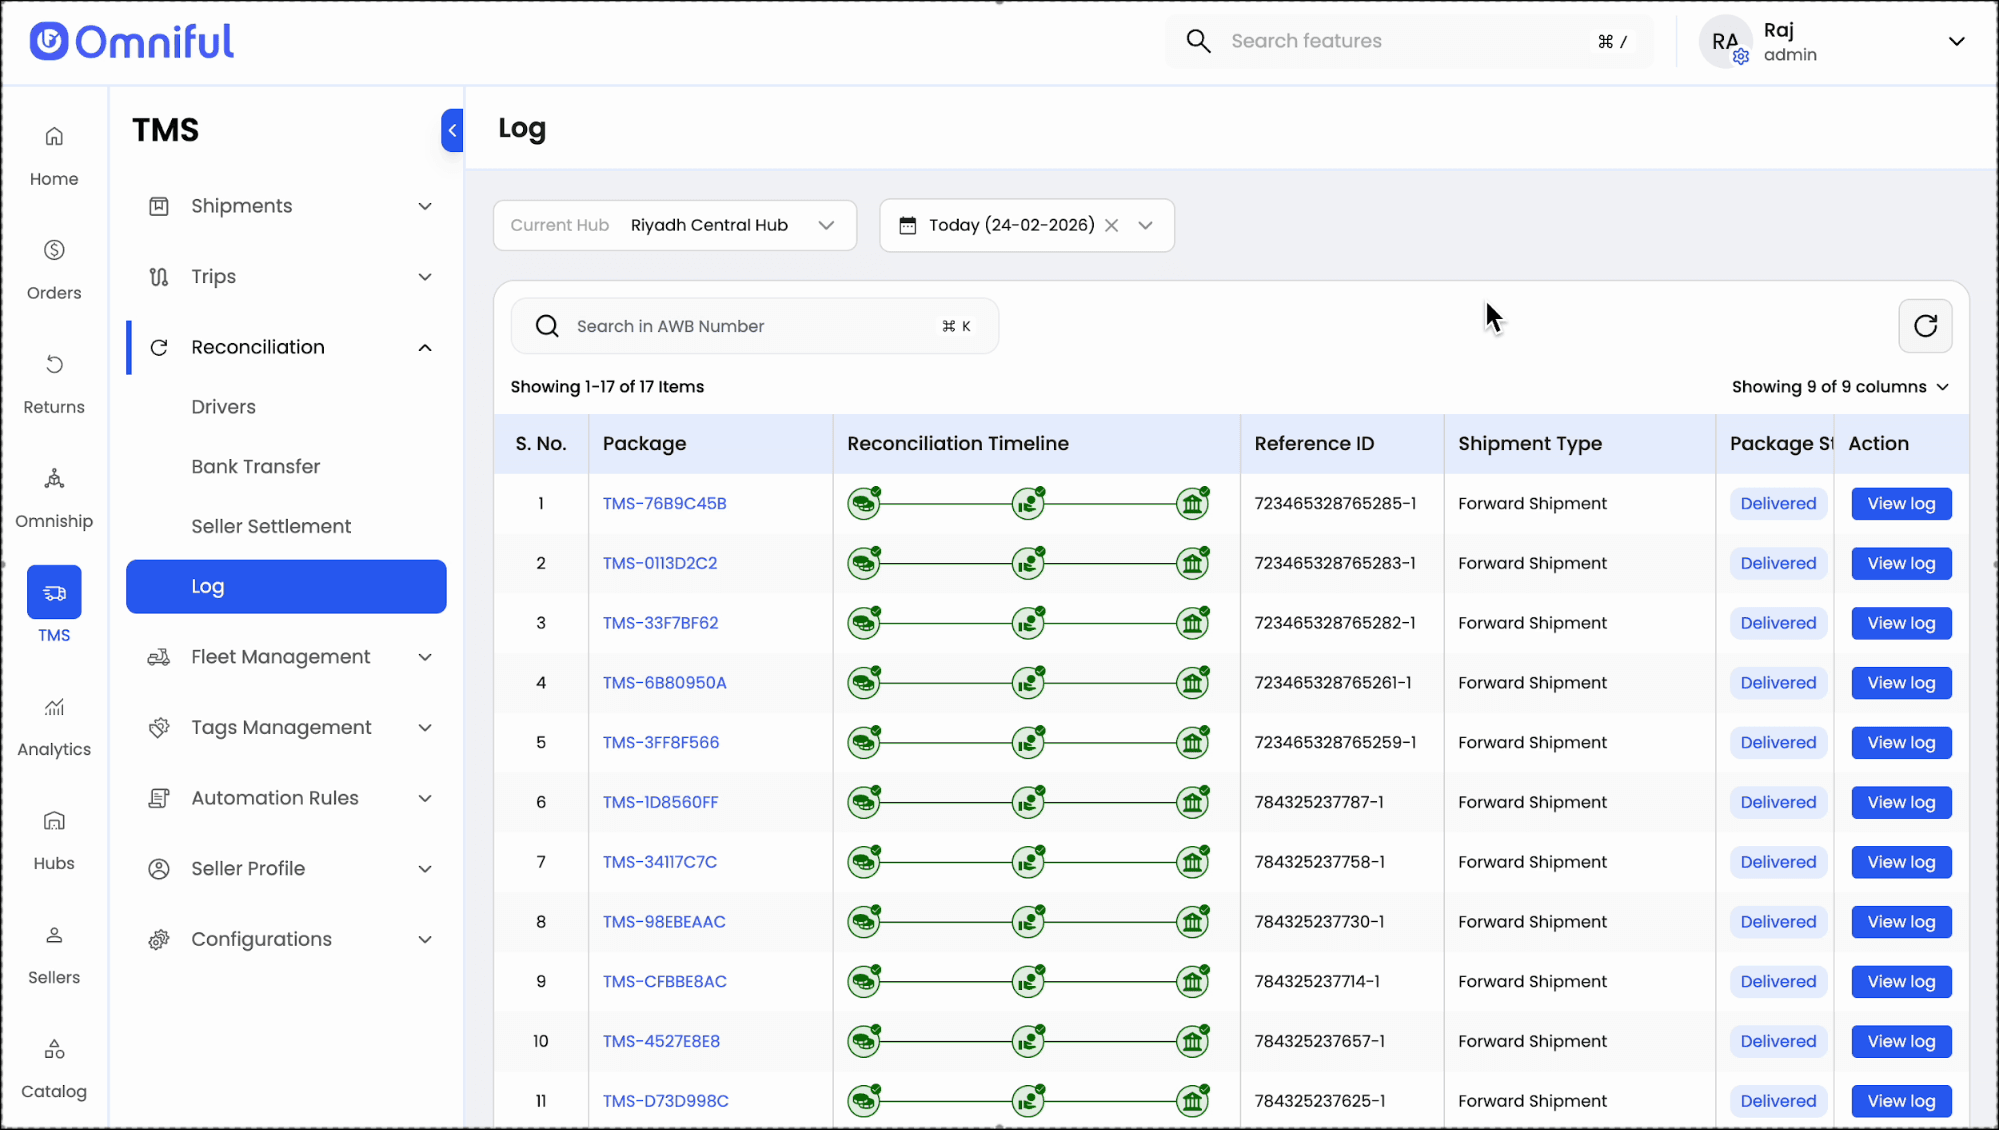Open Omniship from the left rail
Screen dimensions: 1999x1130
pyautogui.click(x=54, y=495)
